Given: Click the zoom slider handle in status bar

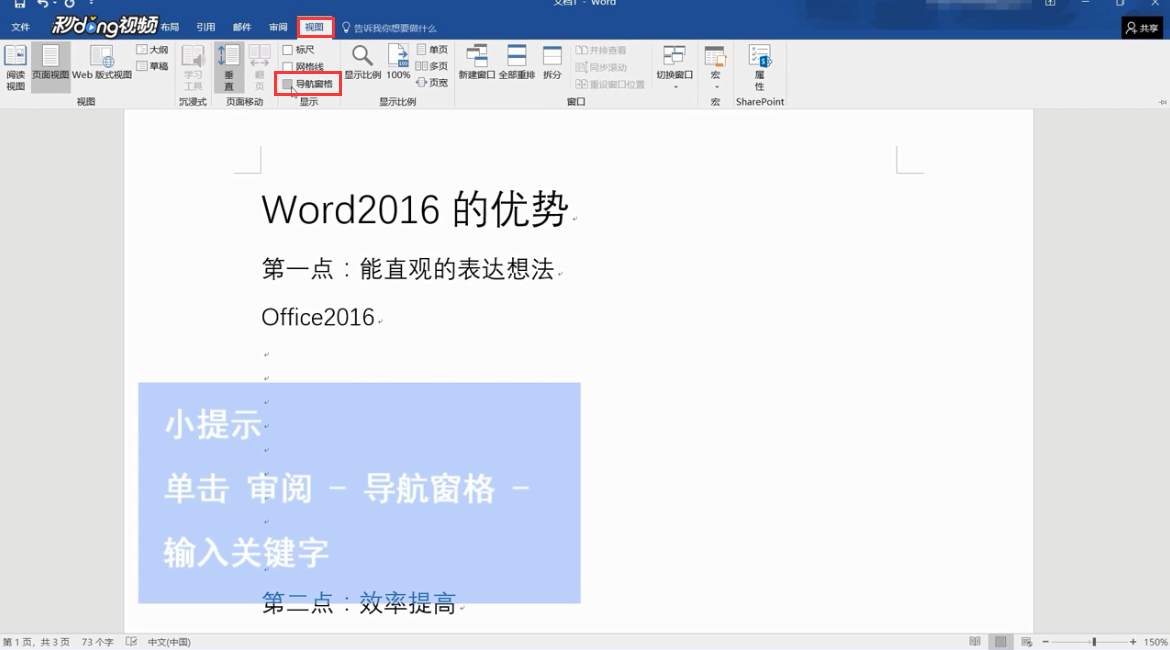Looking at the screenshot, I should [1094, 642].
